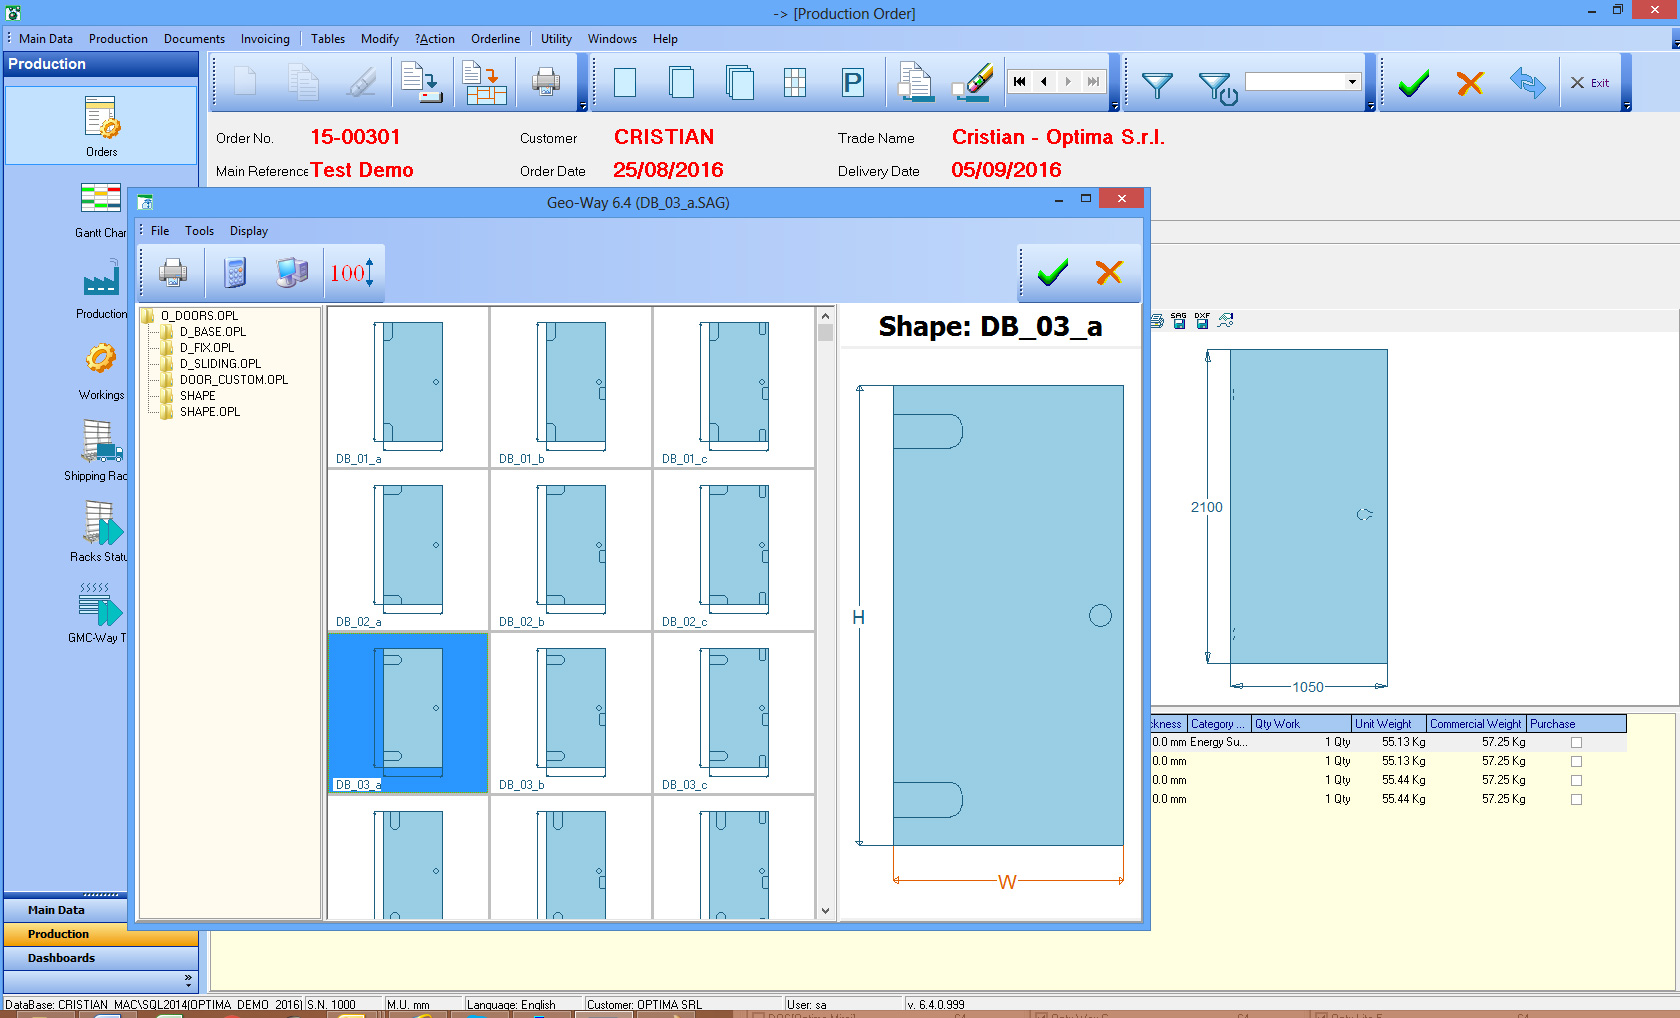Expand the sidebar panel chevron at bottom

(x=187, y=979)
